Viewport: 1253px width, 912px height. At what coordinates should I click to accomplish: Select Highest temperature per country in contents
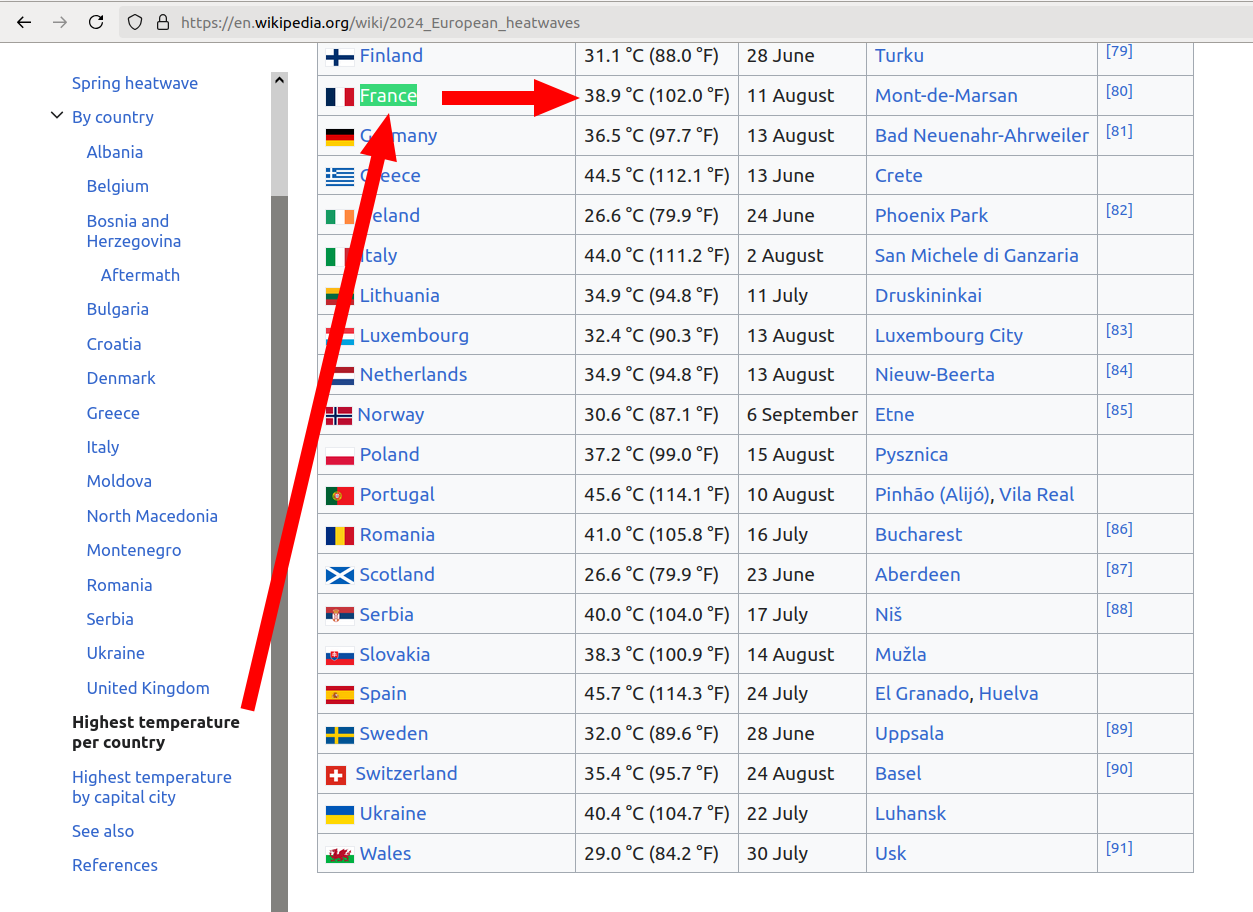[156, 732]
